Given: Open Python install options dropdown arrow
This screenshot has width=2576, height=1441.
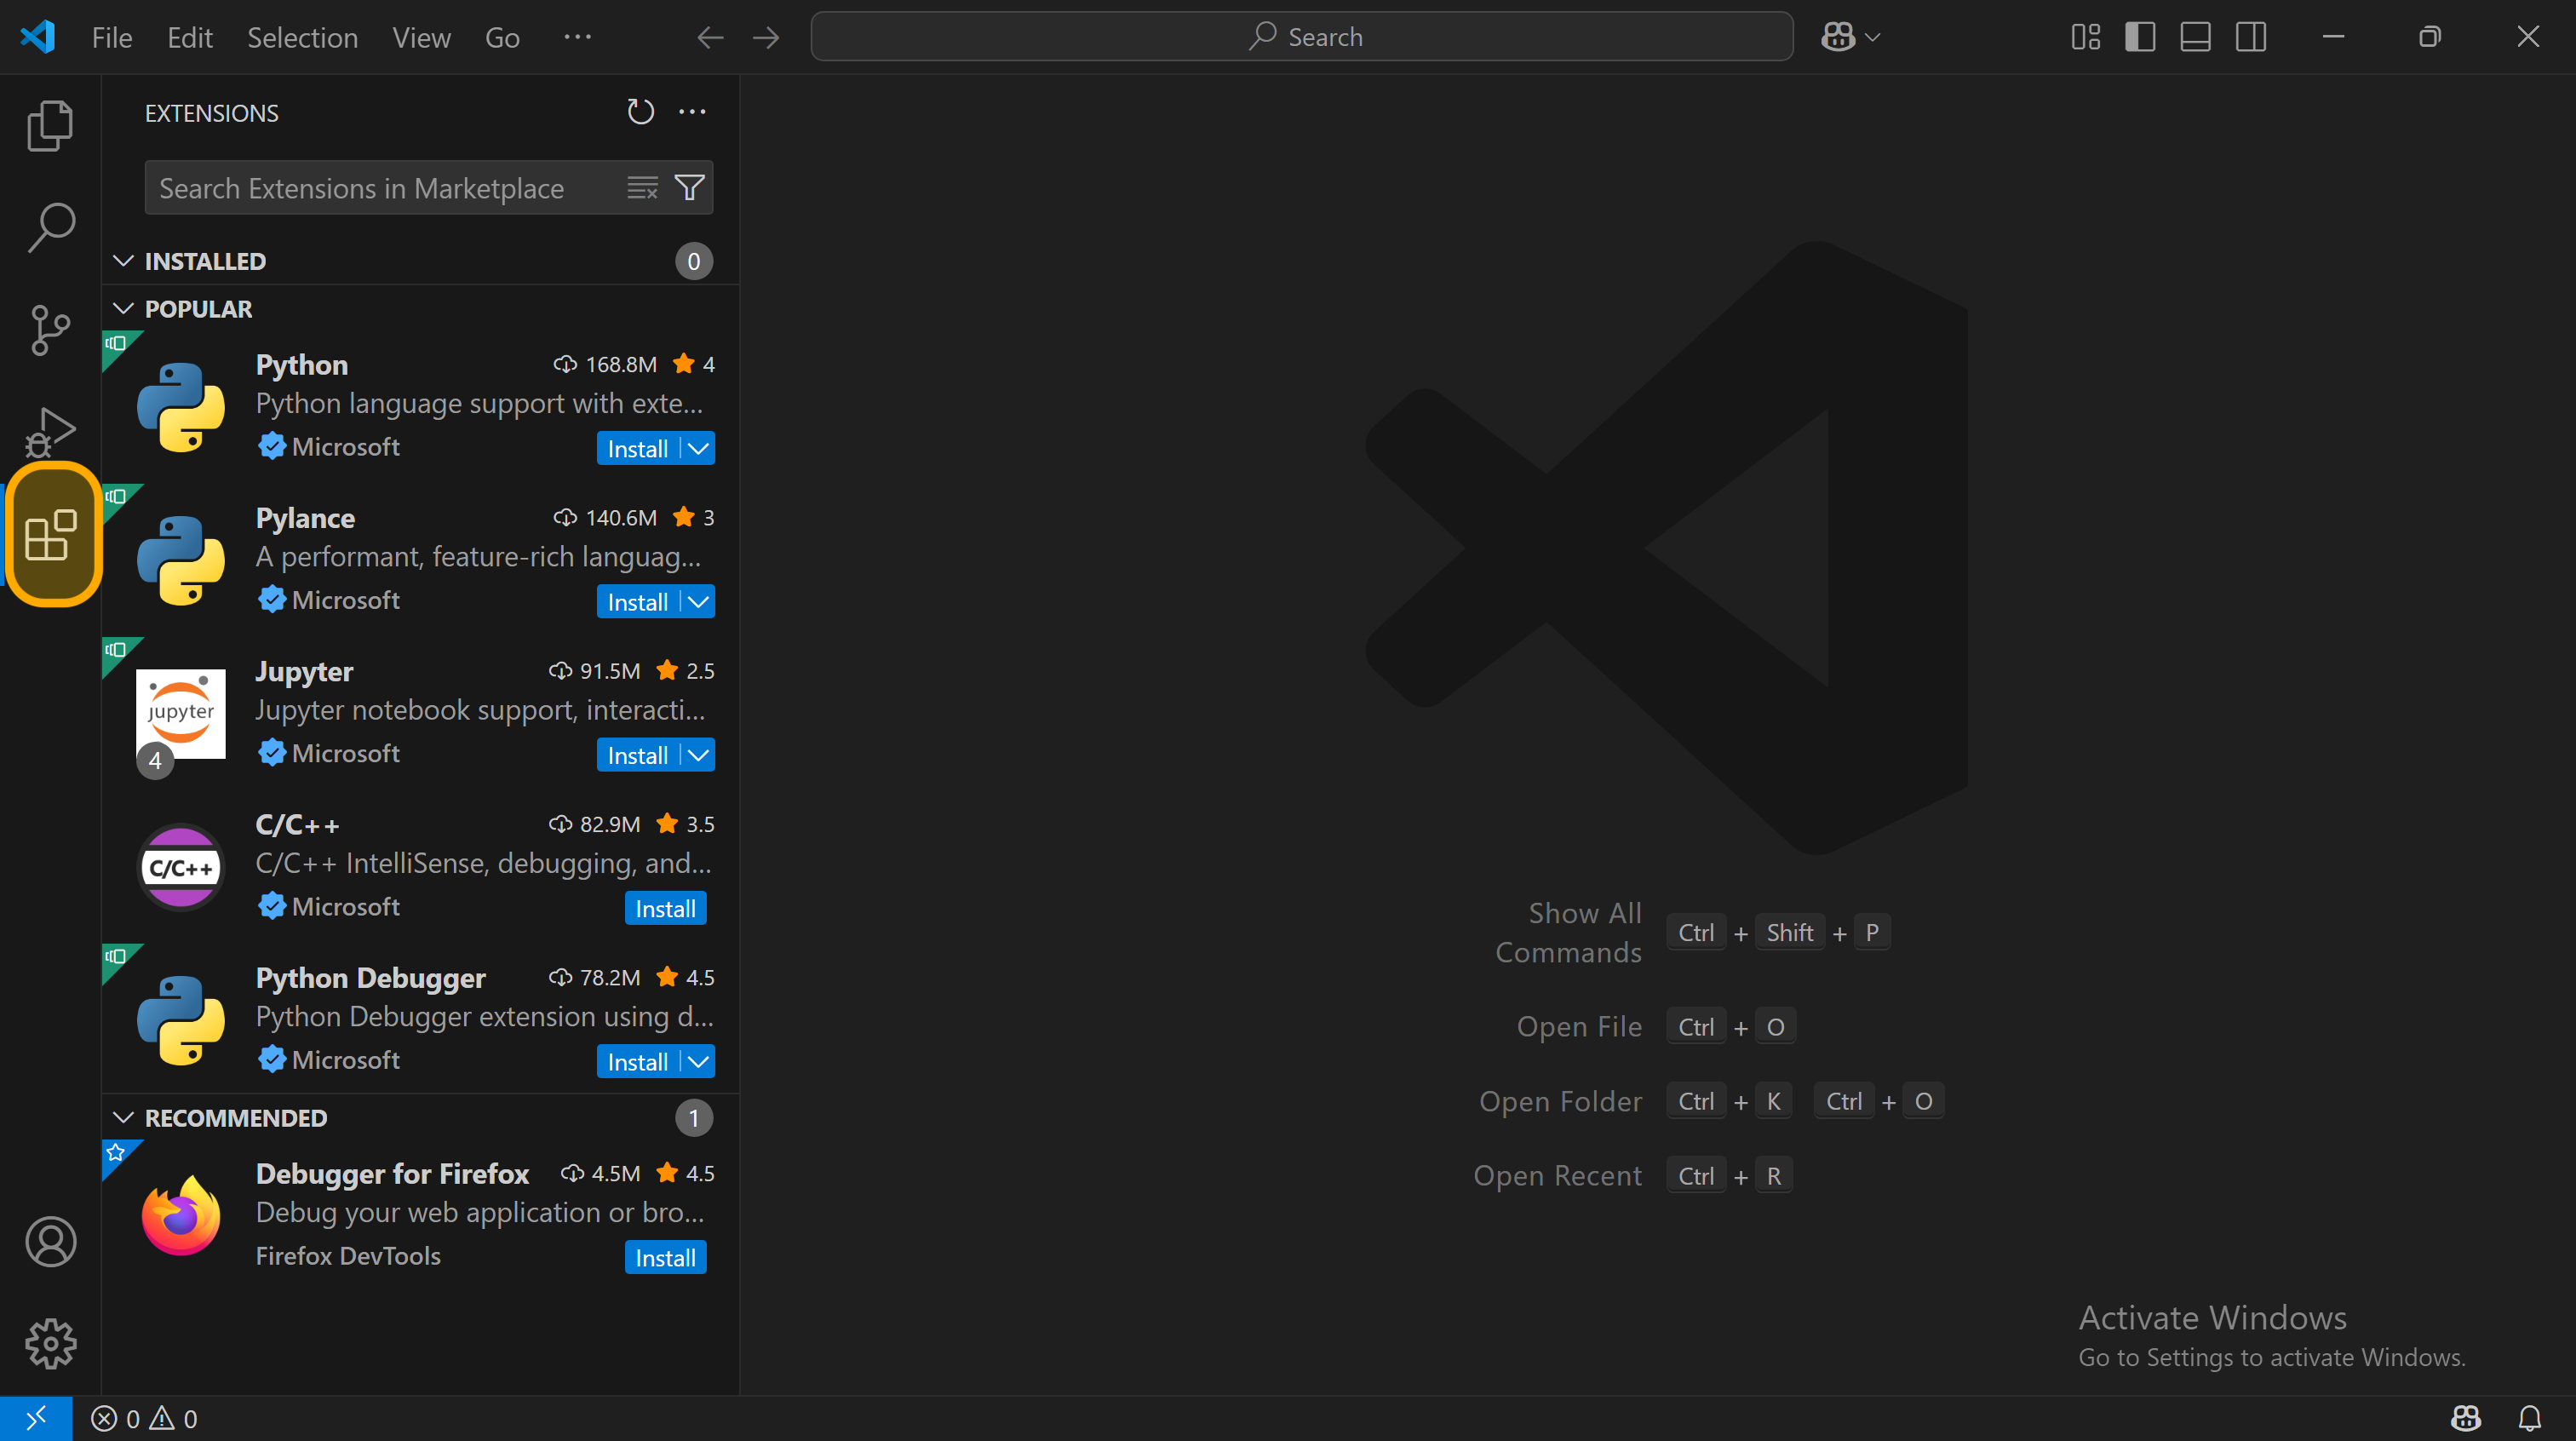Looking at the screenshot, I should coord(699,449).
